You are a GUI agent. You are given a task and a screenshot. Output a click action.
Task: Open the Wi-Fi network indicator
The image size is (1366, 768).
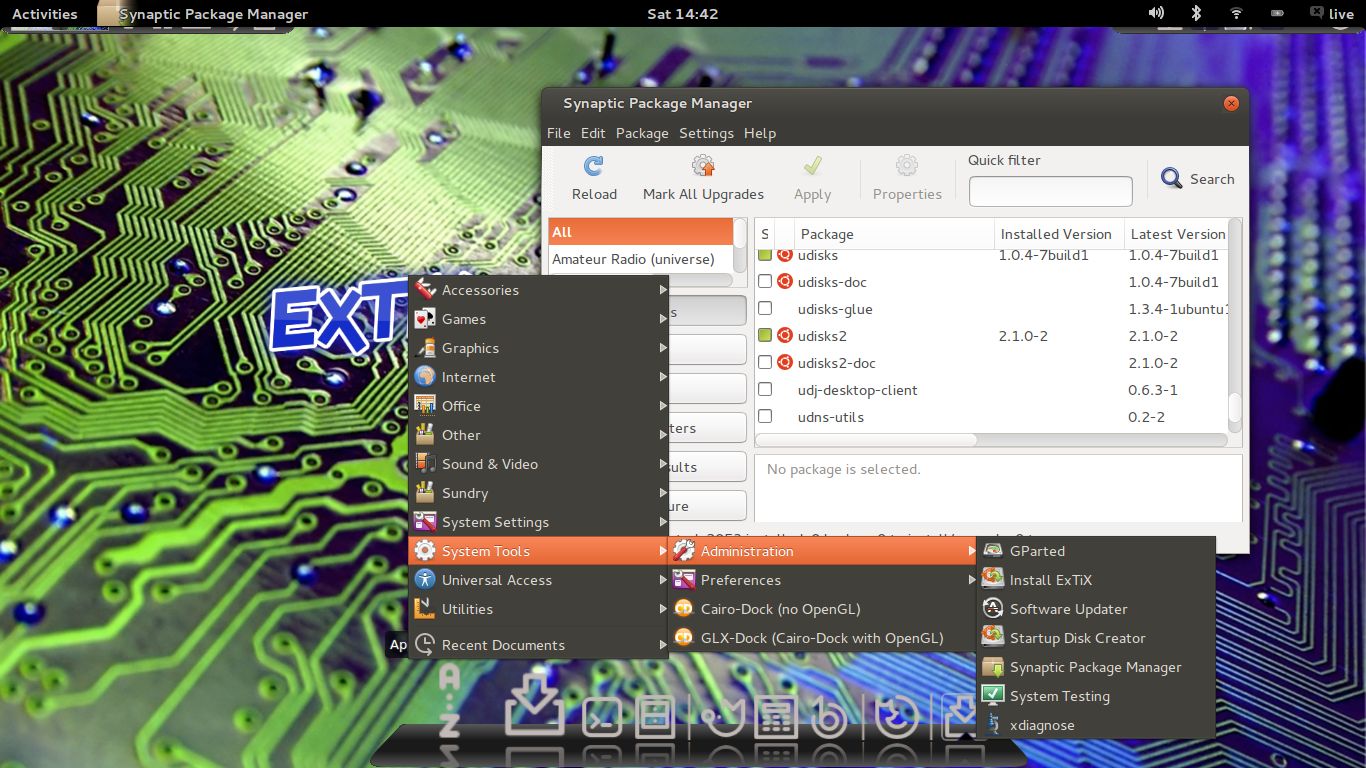1236,13
